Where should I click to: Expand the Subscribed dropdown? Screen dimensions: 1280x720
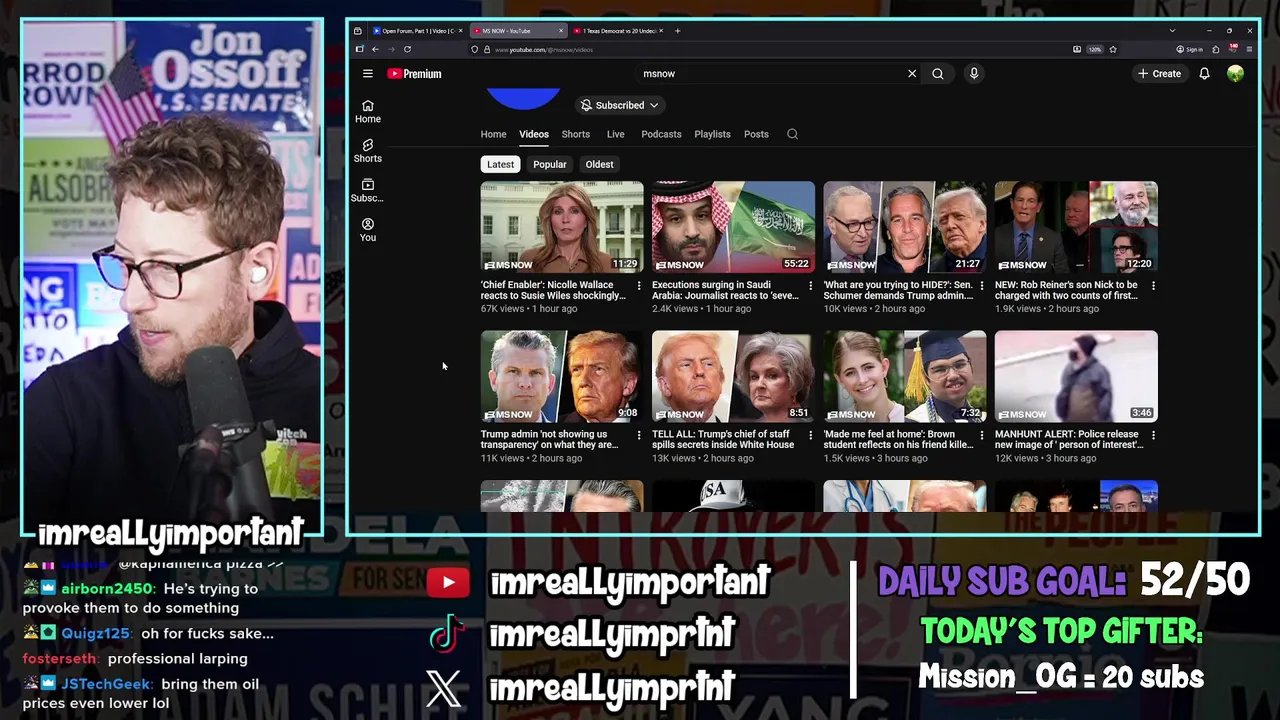coord(619,105)
